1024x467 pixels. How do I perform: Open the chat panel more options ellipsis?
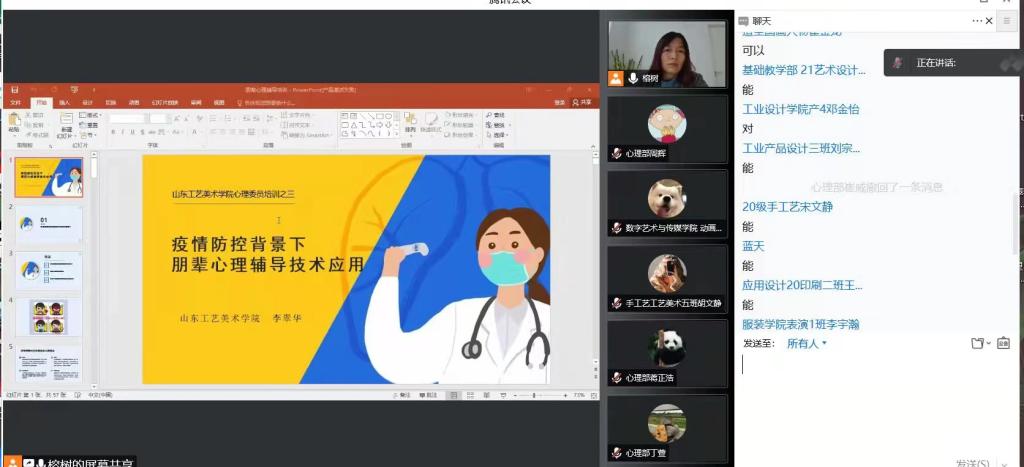click(x=978, y=20)
